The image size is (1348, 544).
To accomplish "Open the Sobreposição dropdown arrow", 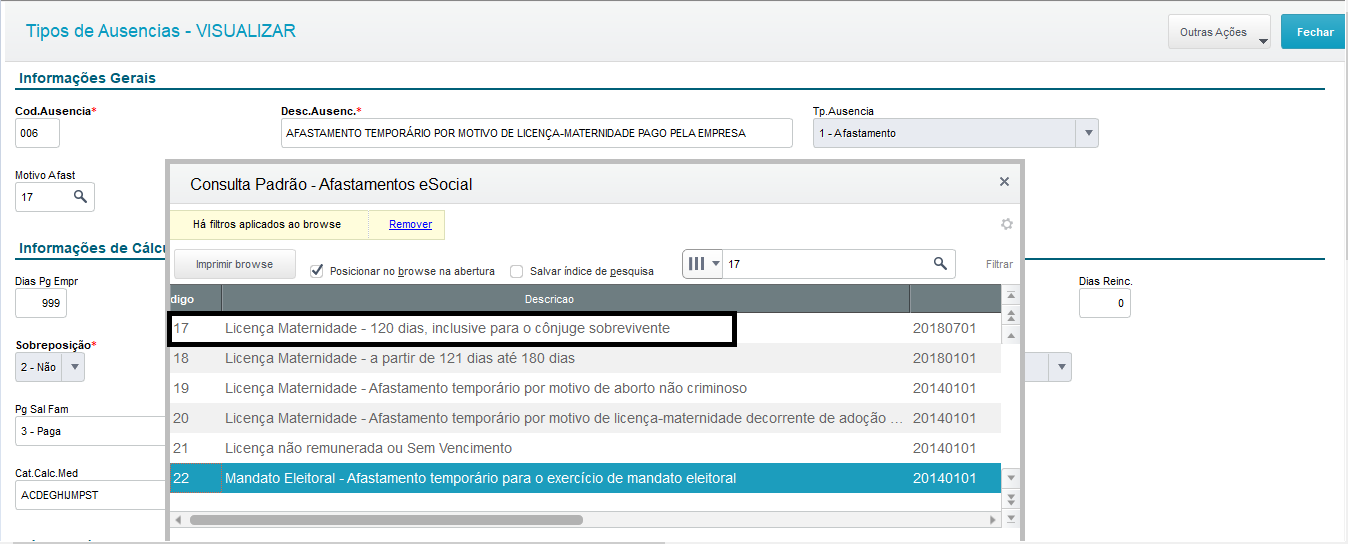I will (x=74, y=367).
